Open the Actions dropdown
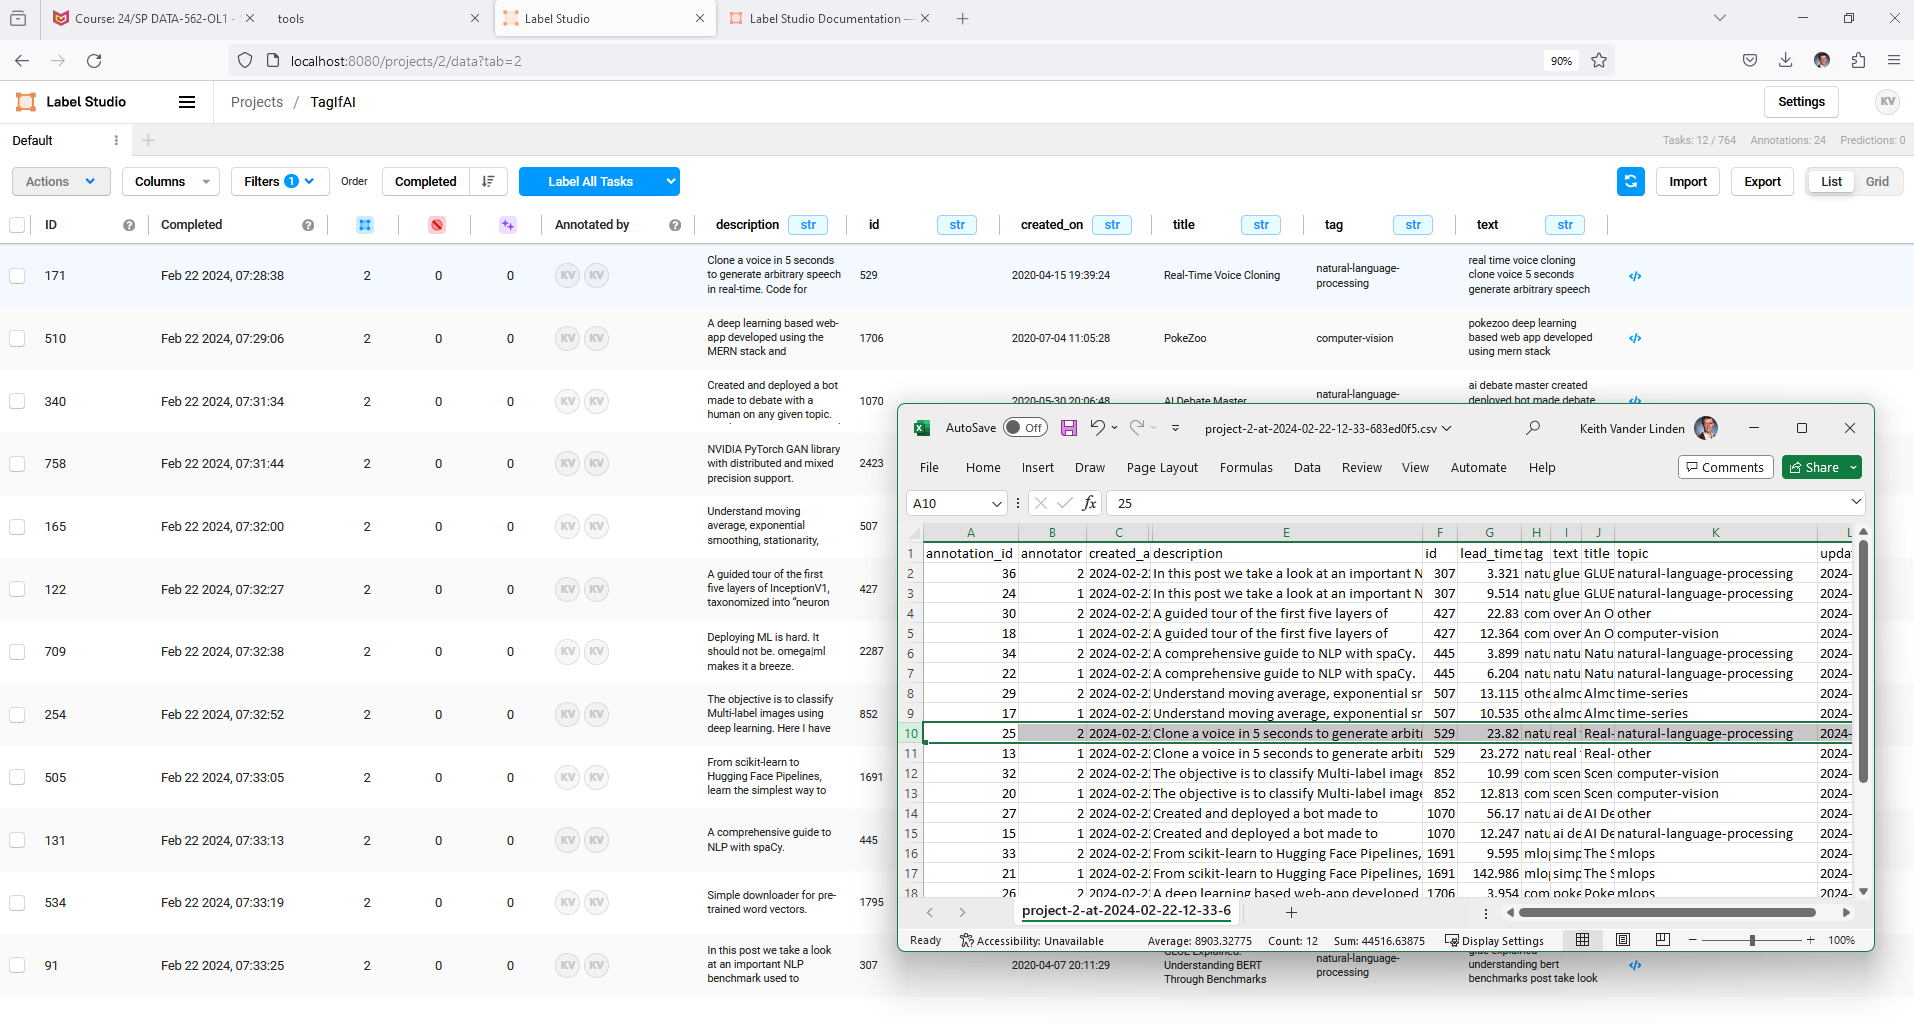The image size is (1914, 1024). pos(60,181)
